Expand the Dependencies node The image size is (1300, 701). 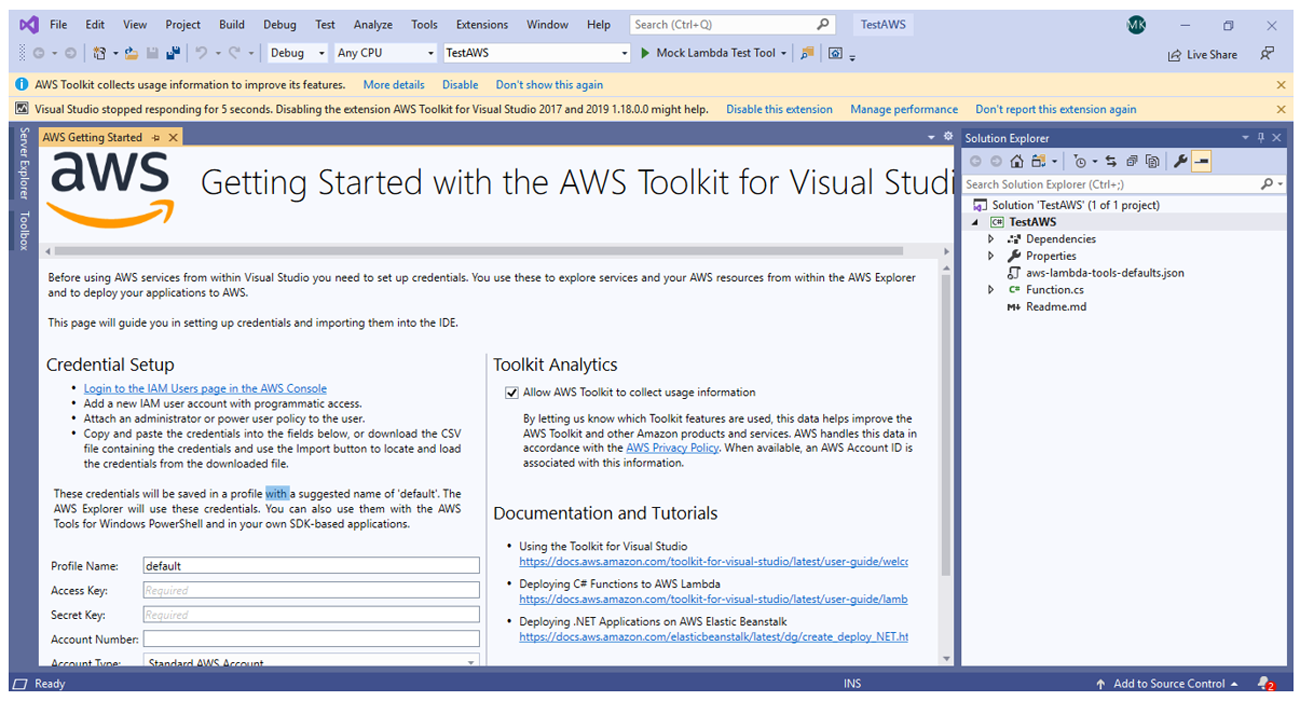(991, 239)
